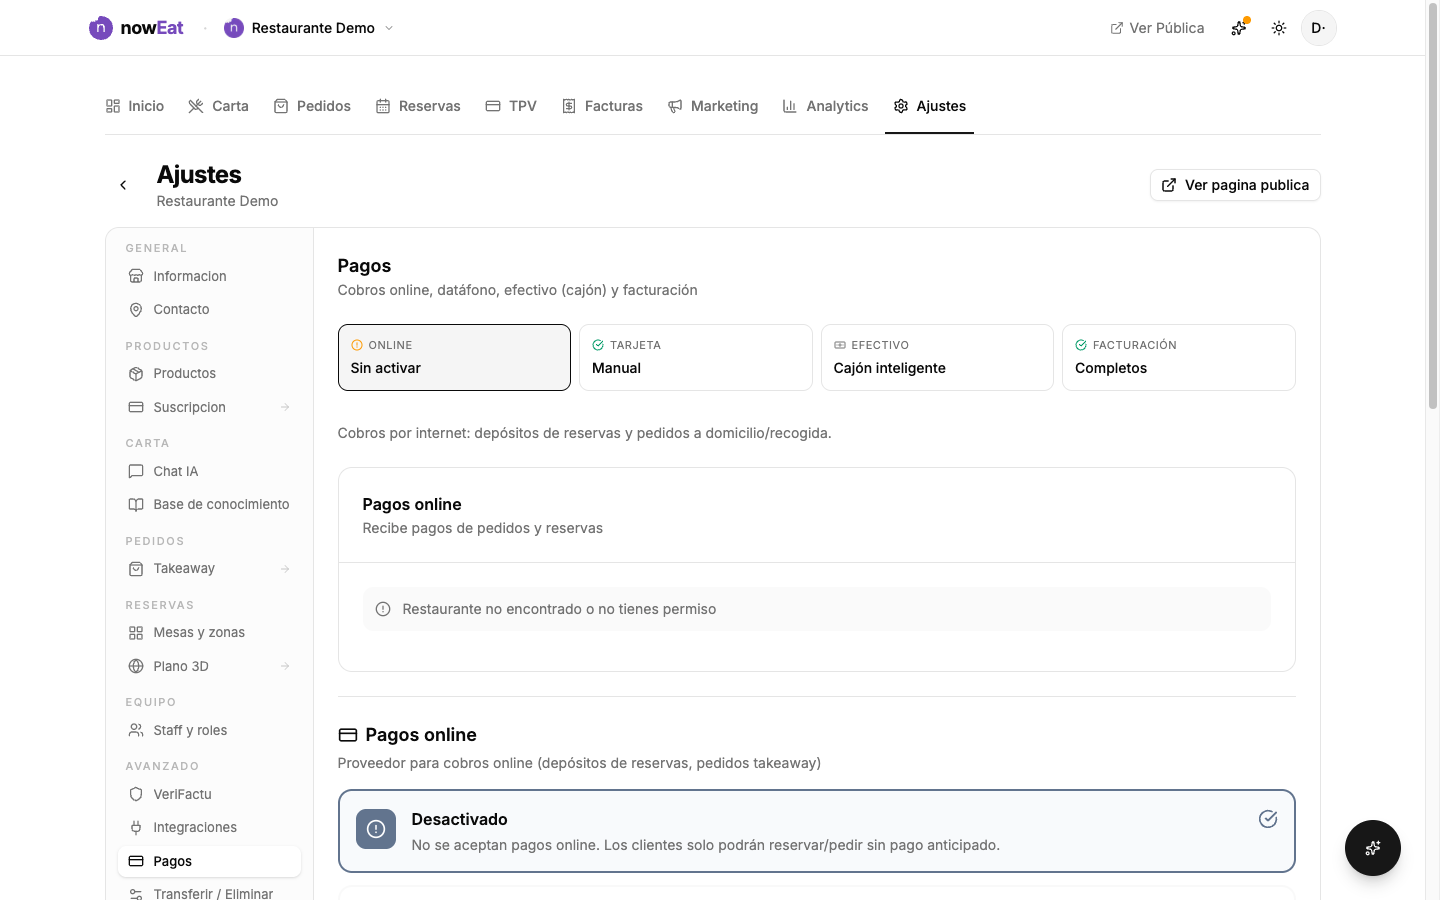Click the warning icon in the error banner
This screenshot has height=900, width=1440.
pyautogui.click(x=383, y=609)
